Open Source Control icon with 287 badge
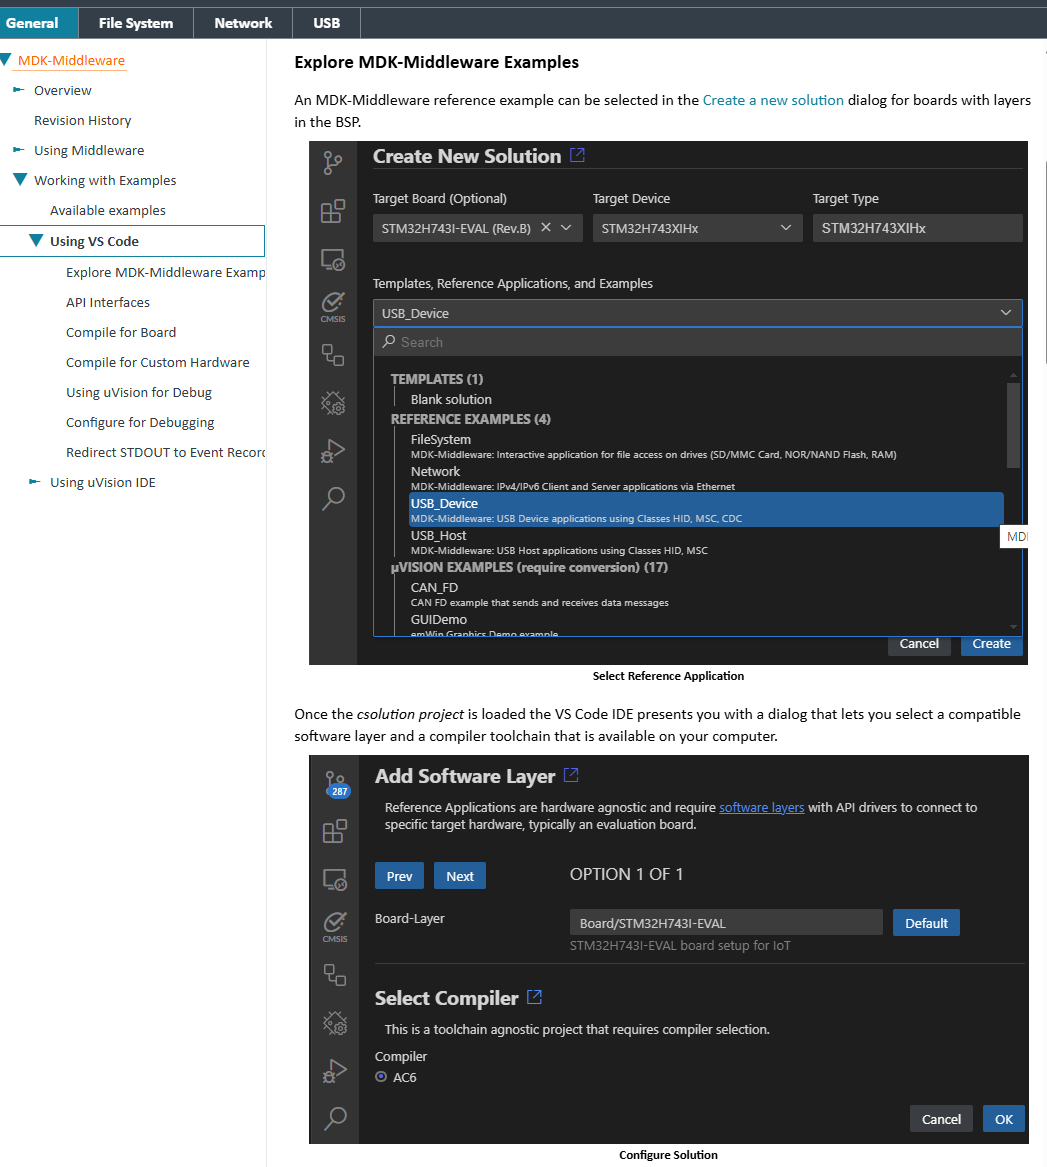Image resolution: width=1047 pixels, height=1167 pixels. coord(336,784)
